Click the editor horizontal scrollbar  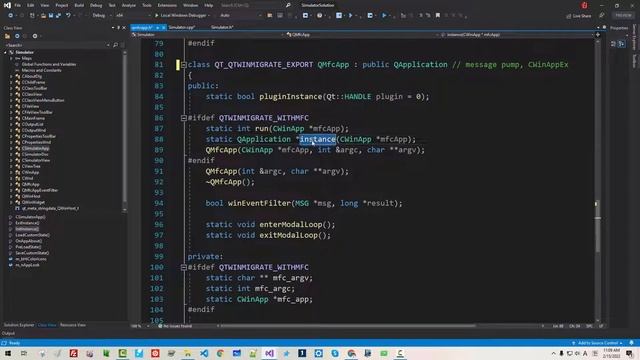347,326
